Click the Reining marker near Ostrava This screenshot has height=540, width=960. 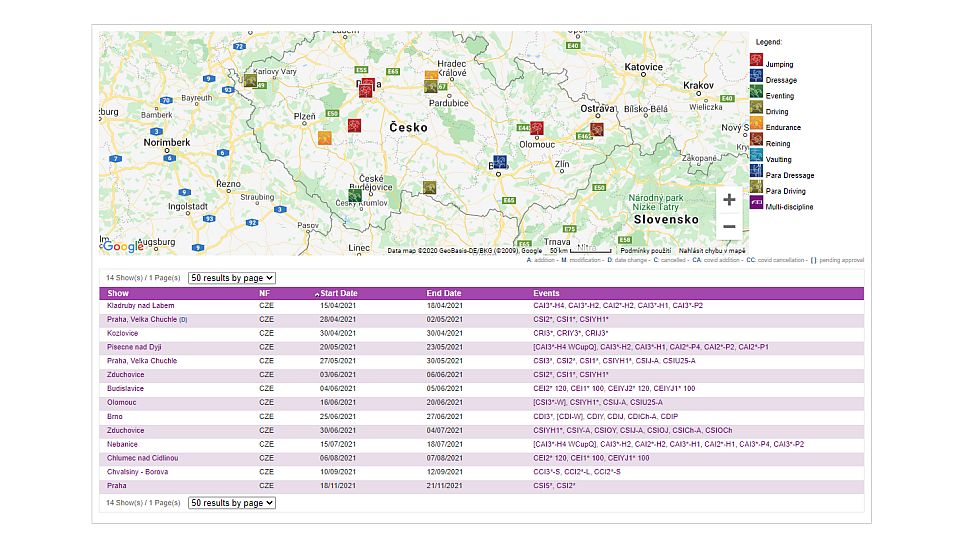point(597,129)
